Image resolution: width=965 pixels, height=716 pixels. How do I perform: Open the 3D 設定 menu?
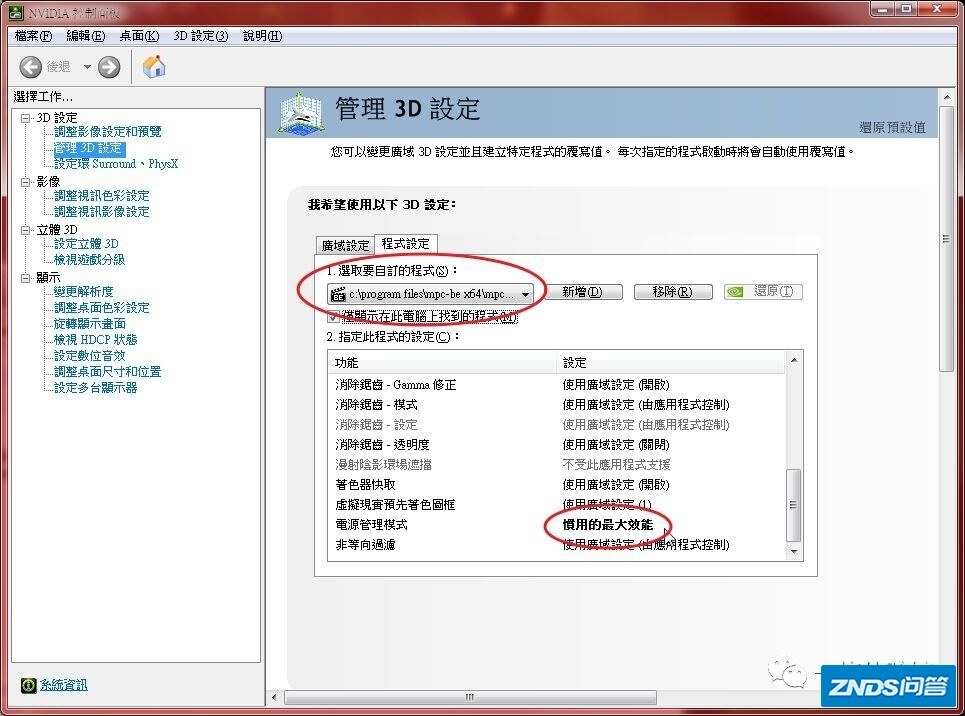coord(201,36)
